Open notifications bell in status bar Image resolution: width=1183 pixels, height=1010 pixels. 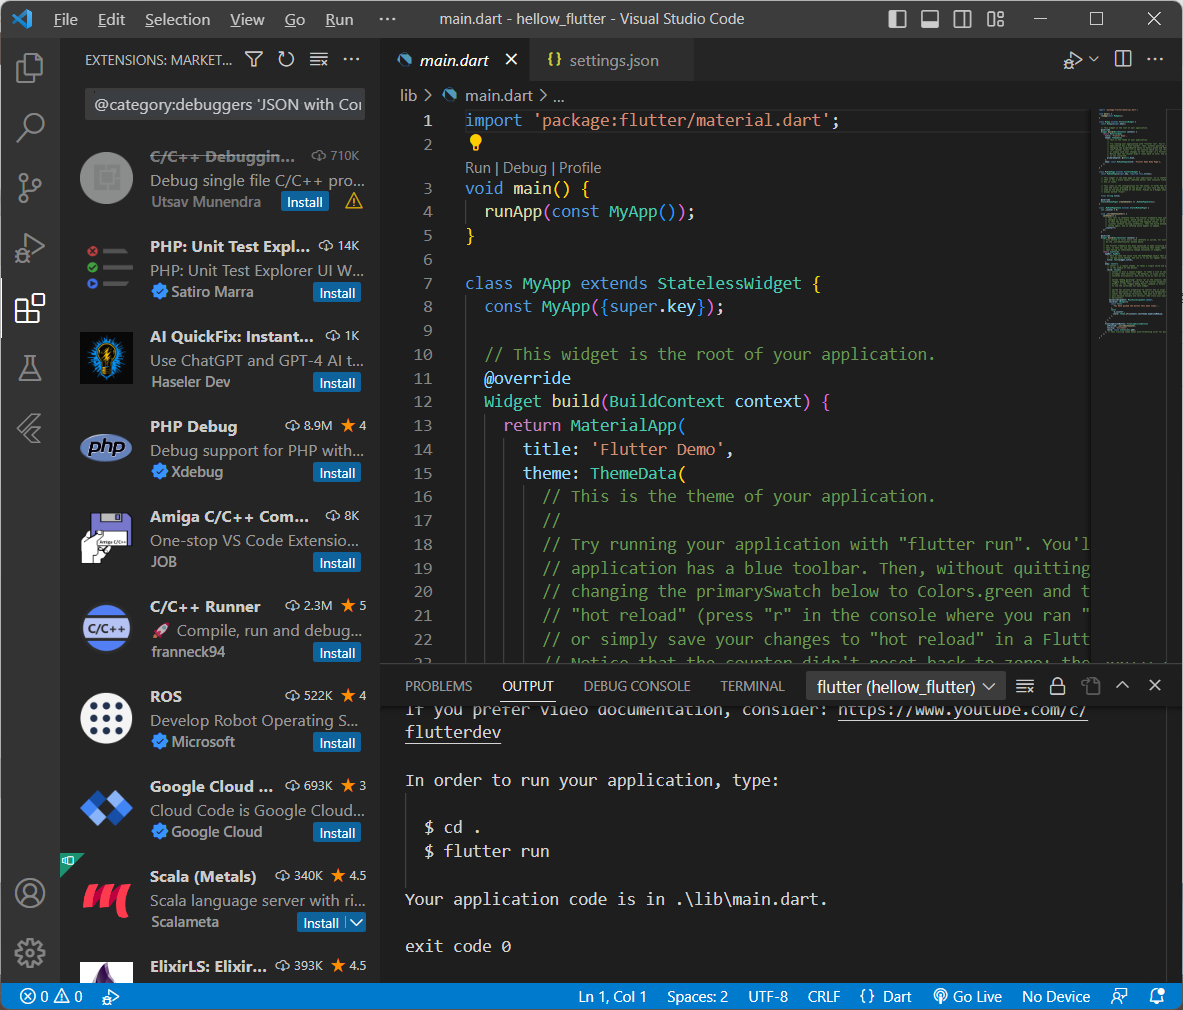click(x=1157, y=996)
